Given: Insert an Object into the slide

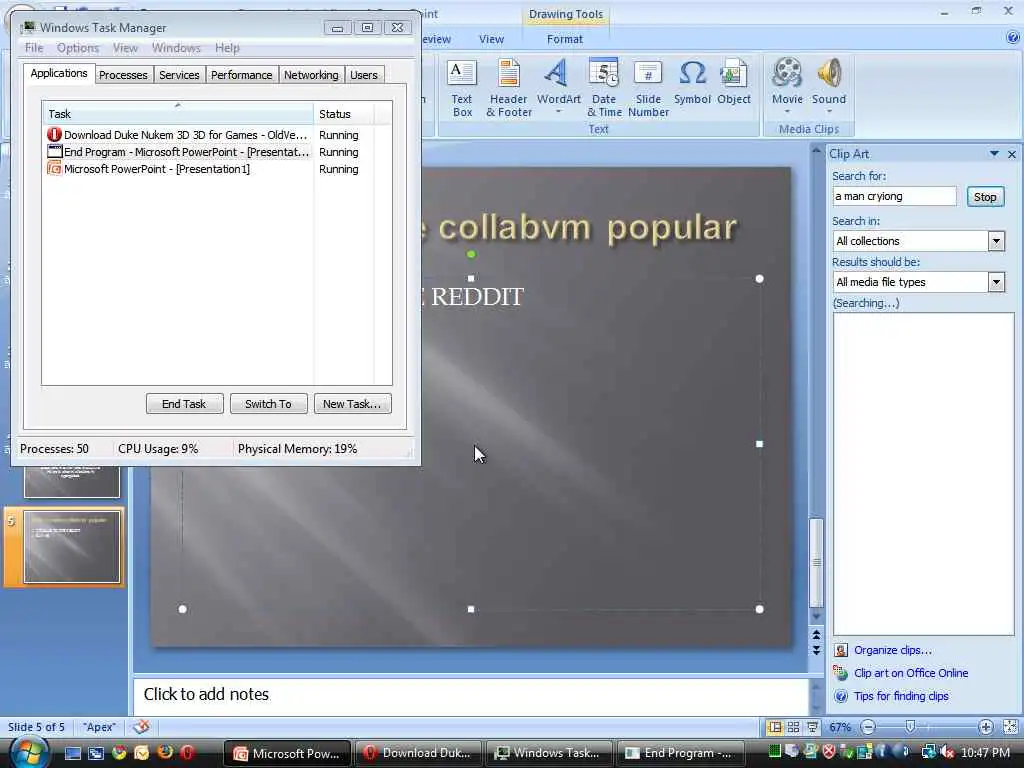Looking at the screenshot, I should [x=733, y=82].
